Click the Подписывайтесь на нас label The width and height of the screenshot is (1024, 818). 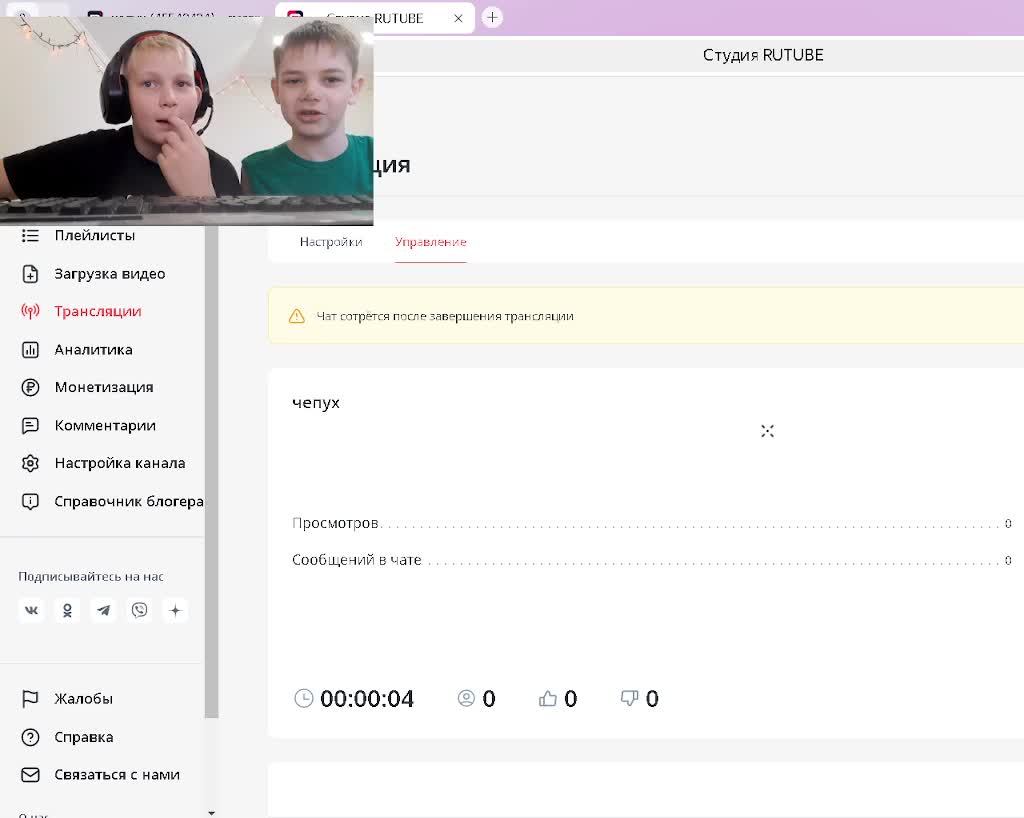tap(91, 576)
